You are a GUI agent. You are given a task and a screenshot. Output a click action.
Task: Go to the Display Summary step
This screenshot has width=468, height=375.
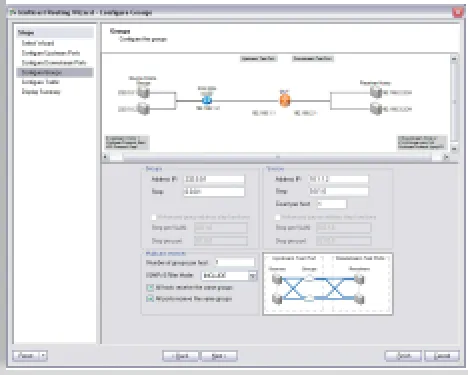click(x=41, y=92)
